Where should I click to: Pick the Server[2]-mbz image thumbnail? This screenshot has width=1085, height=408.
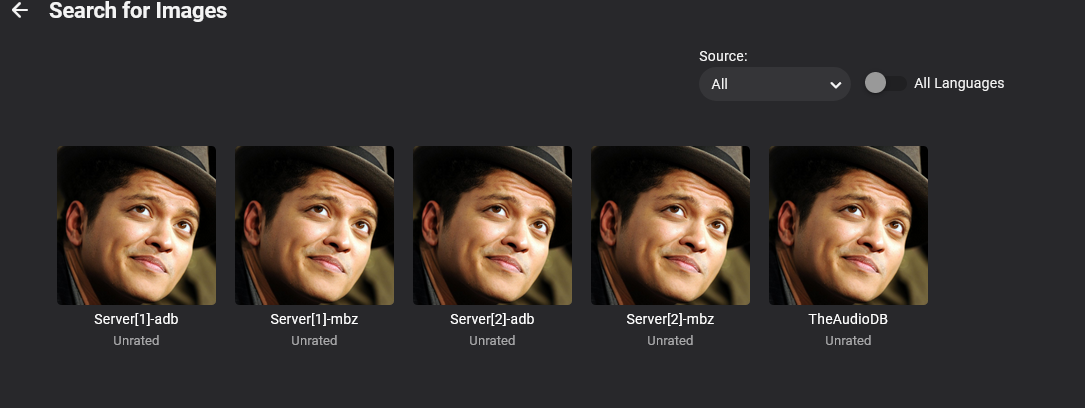[x=670, y=225]
